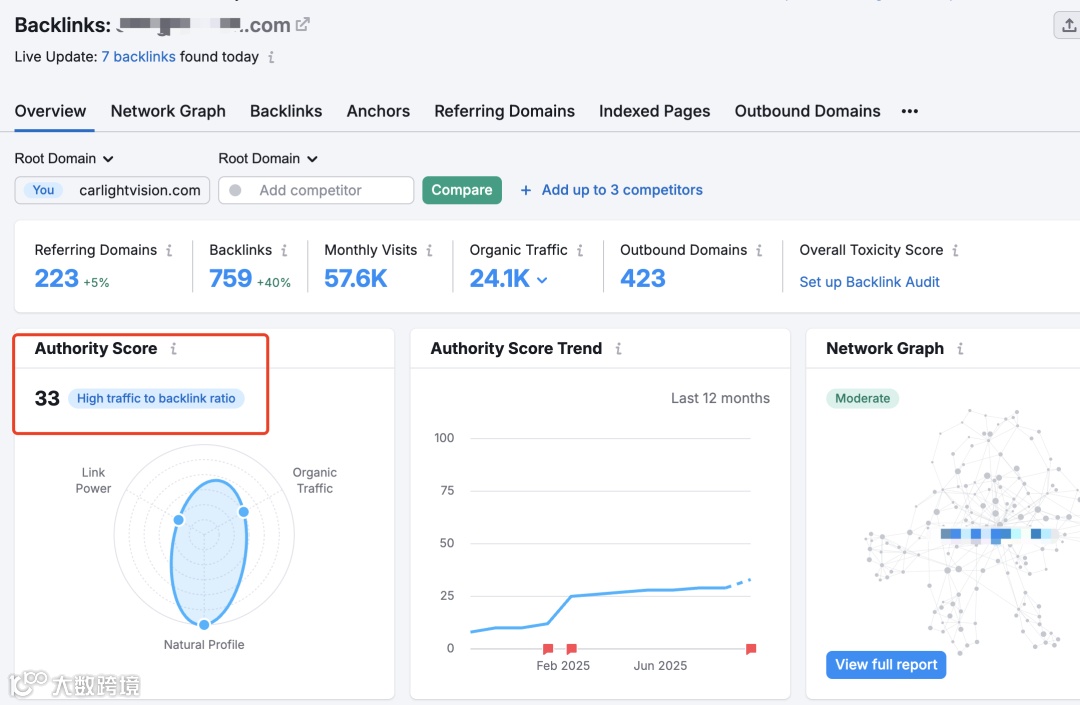Follow the Set up Backlink Audit link
Screen dimensions: 1080x705
[x=869, y=282]
